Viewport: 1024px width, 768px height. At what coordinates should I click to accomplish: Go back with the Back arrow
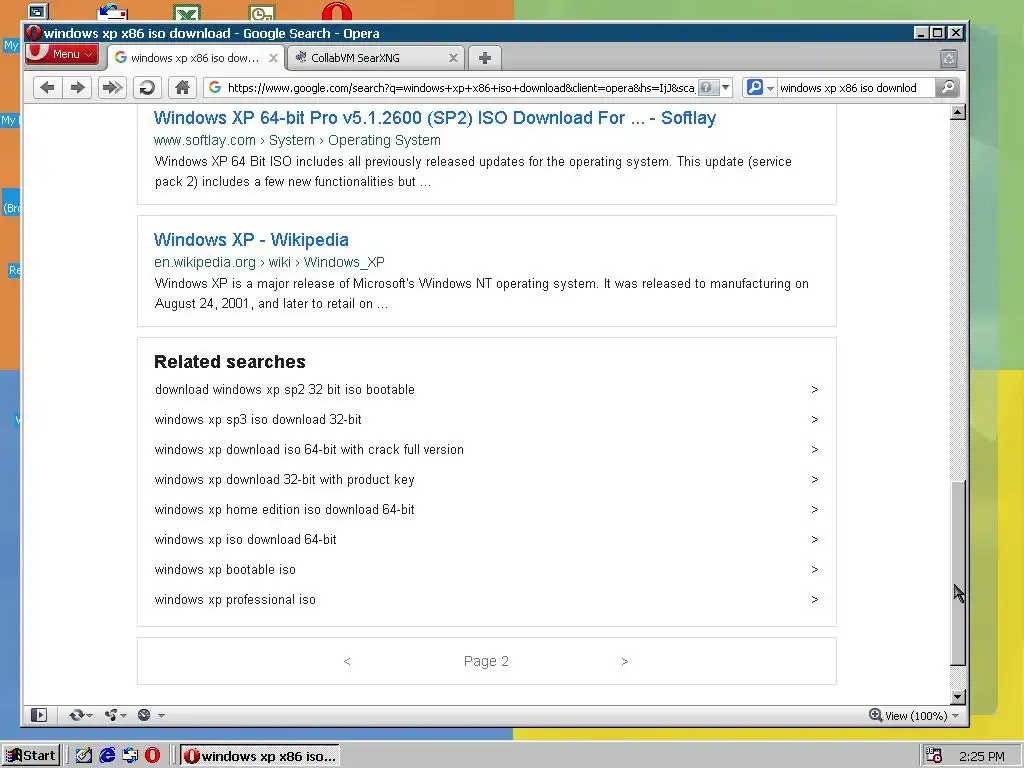pos(47,88)
